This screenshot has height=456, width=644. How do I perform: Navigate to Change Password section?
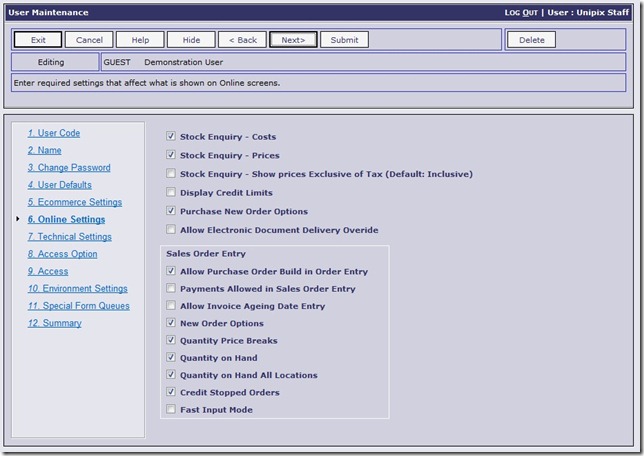click(x=69, y=168)
